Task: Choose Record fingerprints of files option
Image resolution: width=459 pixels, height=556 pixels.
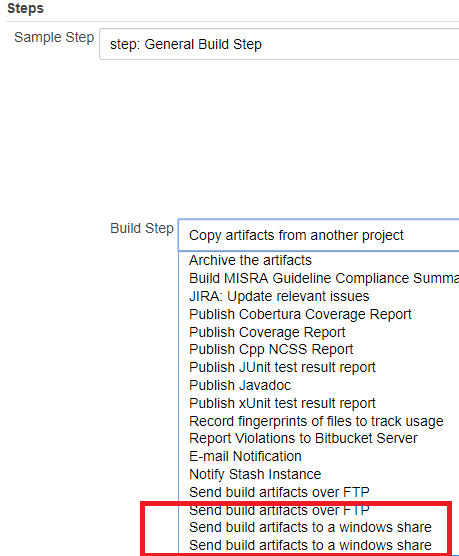Action: pos(319,421)
